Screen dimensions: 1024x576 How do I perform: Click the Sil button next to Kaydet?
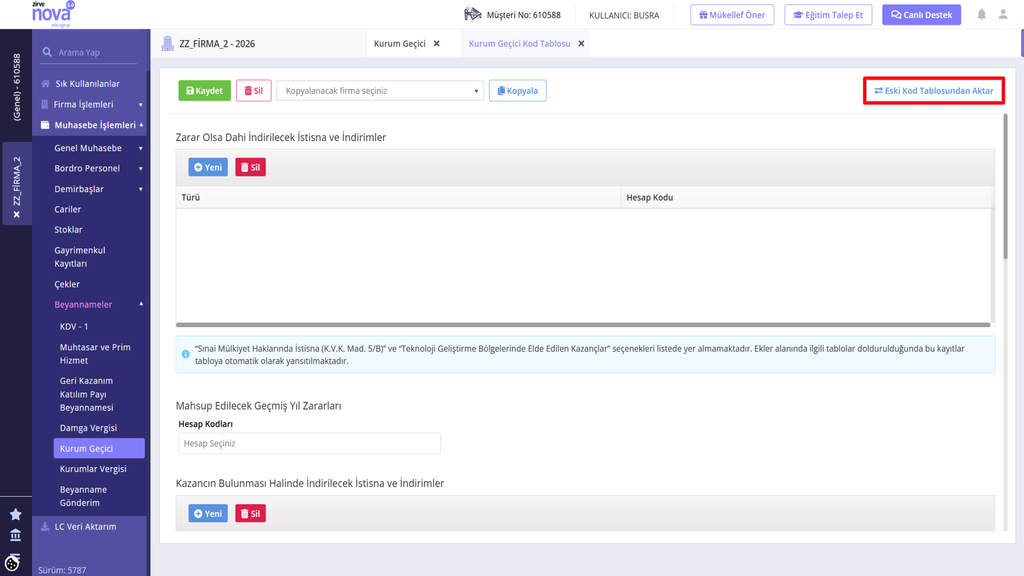click(253, 91)
